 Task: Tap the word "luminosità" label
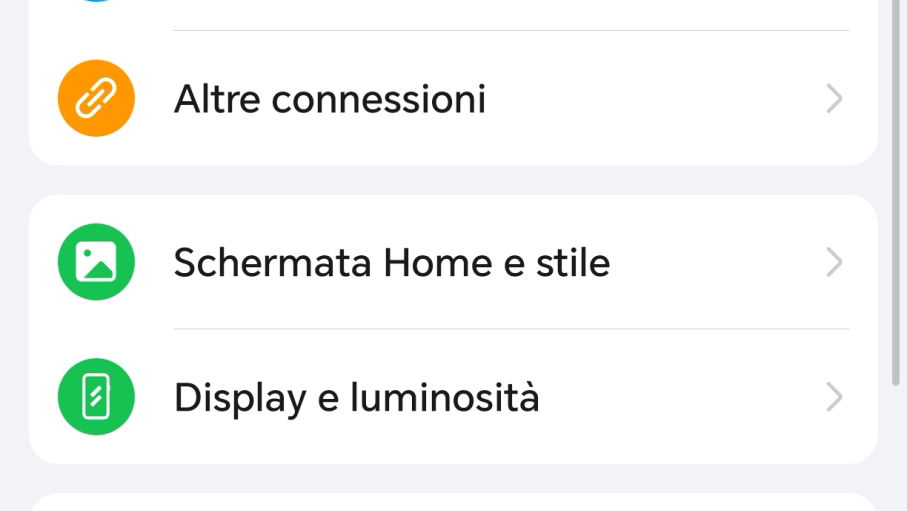(x=445, y=398)
